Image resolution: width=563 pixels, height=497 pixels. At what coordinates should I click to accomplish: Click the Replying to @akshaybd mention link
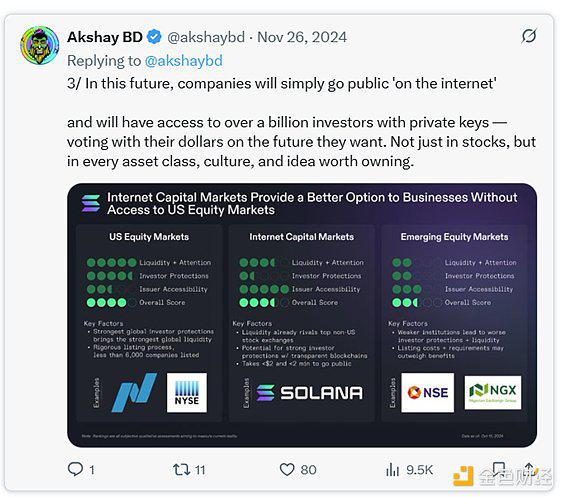click(x=184, y=61)
